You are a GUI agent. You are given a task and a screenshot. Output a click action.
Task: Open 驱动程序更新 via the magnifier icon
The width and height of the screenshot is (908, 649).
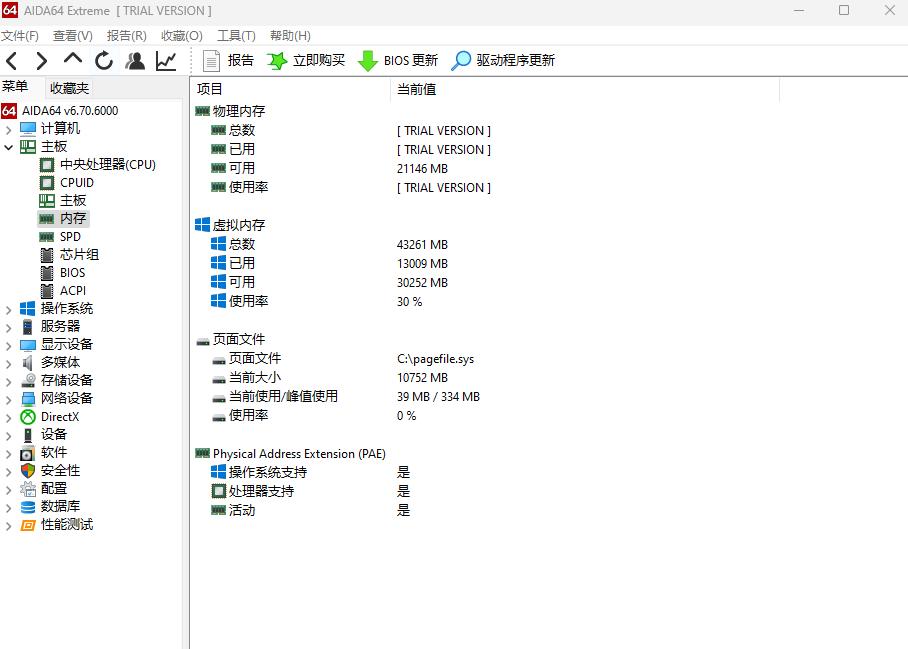tap(460, 59)
